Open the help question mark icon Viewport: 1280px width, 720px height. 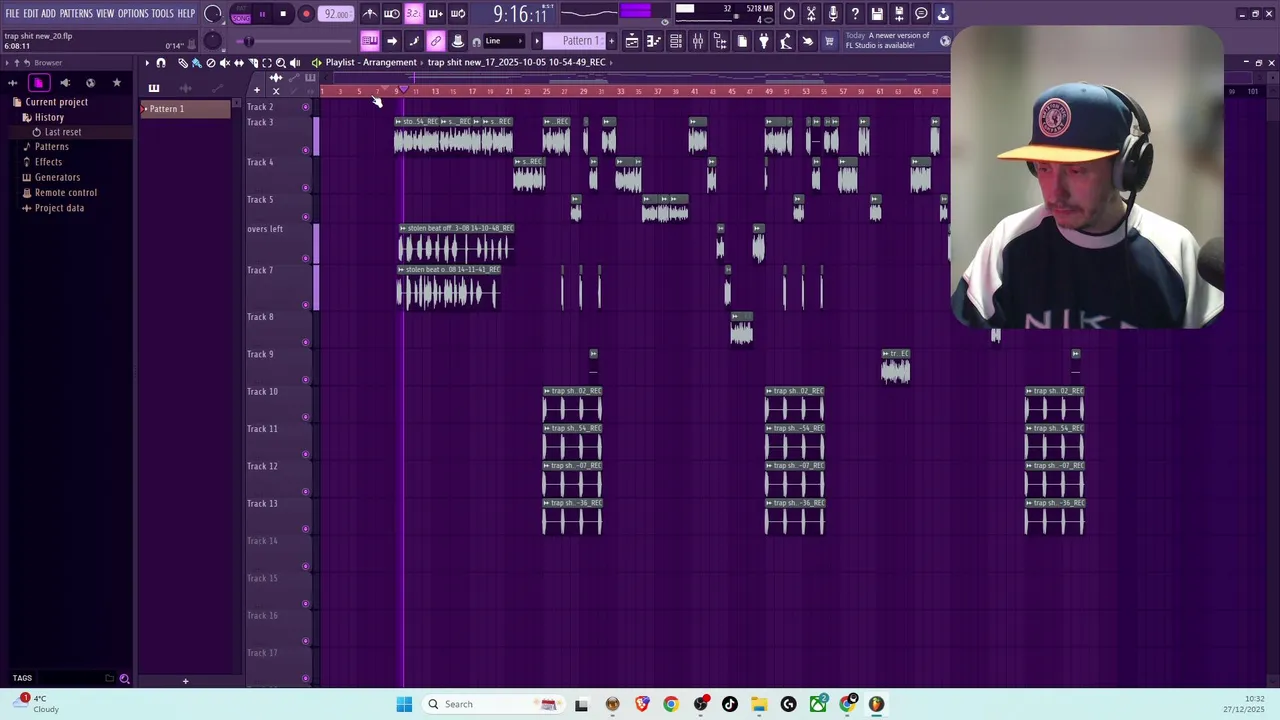point(855,14)
